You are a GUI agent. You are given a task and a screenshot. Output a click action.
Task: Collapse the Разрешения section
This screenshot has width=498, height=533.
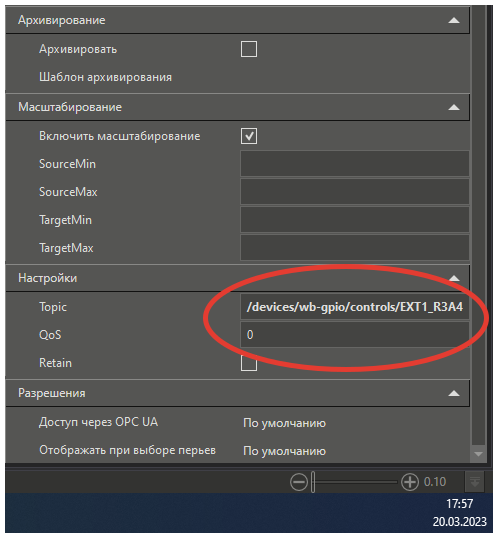[x=454, y=394]
